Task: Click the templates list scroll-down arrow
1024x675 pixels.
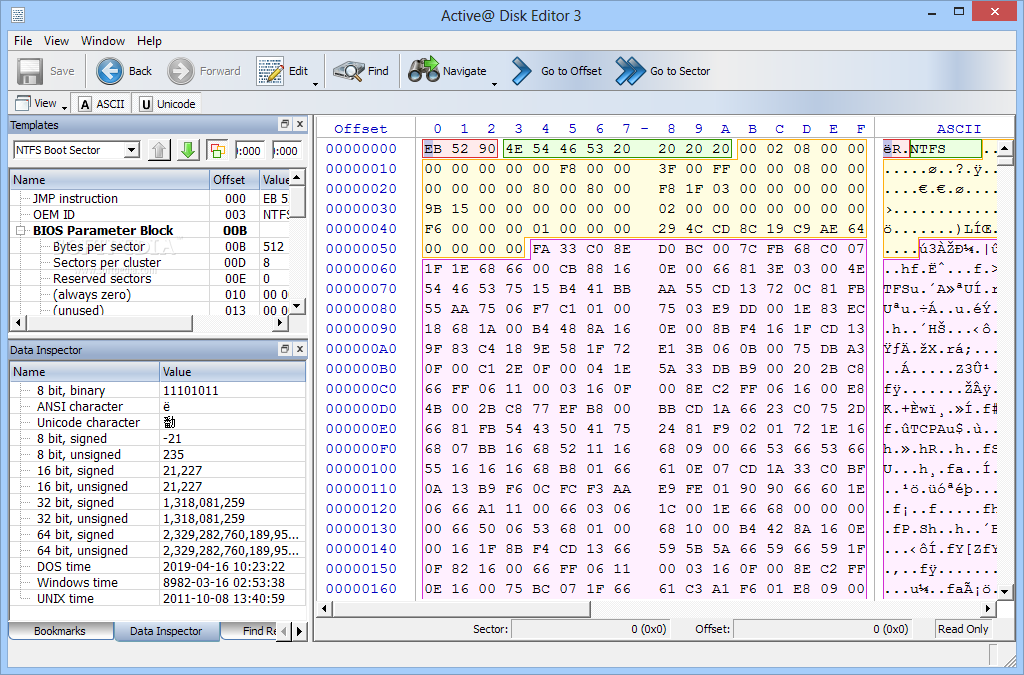Action: coord(297,306)
